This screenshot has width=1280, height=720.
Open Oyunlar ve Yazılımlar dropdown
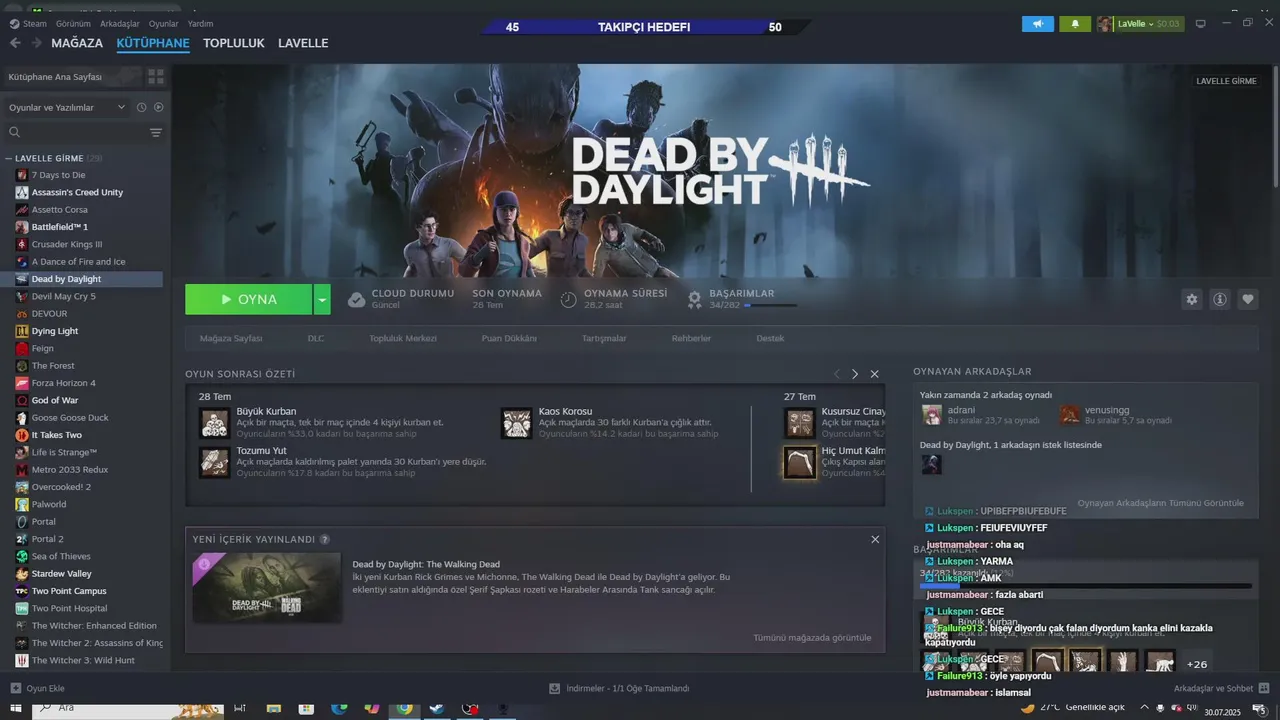click(67, 107)
